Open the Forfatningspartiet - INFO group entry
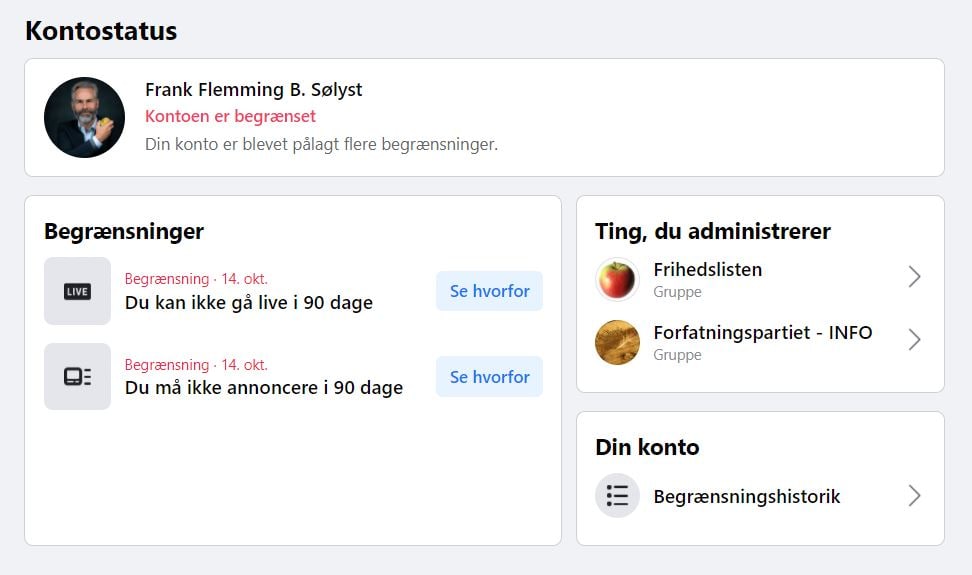This screenshot has width=972, height=575. (x=761, y=343)
